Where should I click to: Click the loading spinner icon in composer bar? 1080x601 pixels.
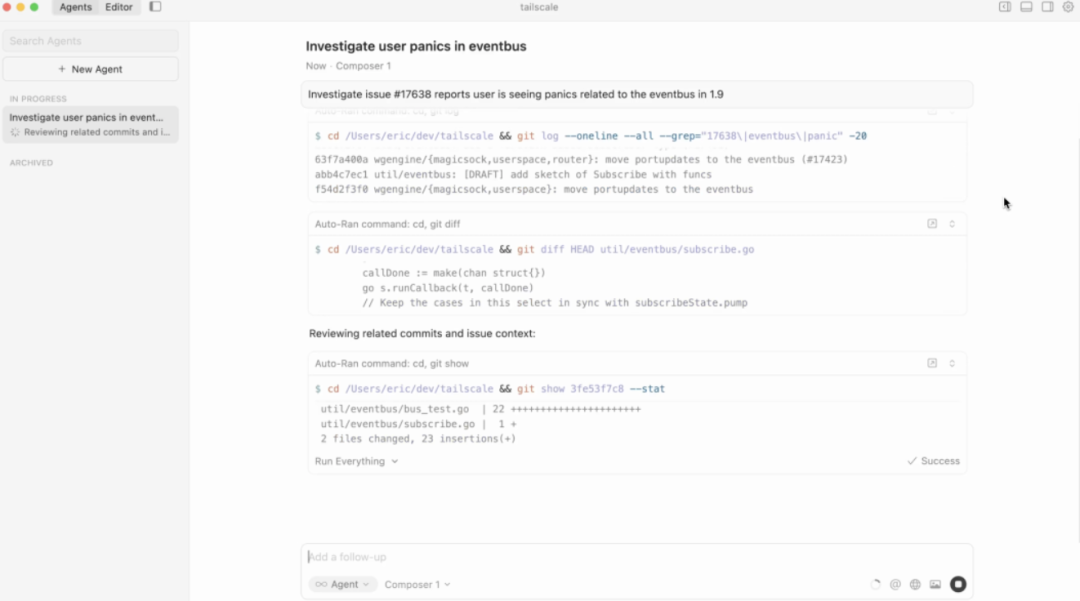pyautogui.click(x=875, y=584)
